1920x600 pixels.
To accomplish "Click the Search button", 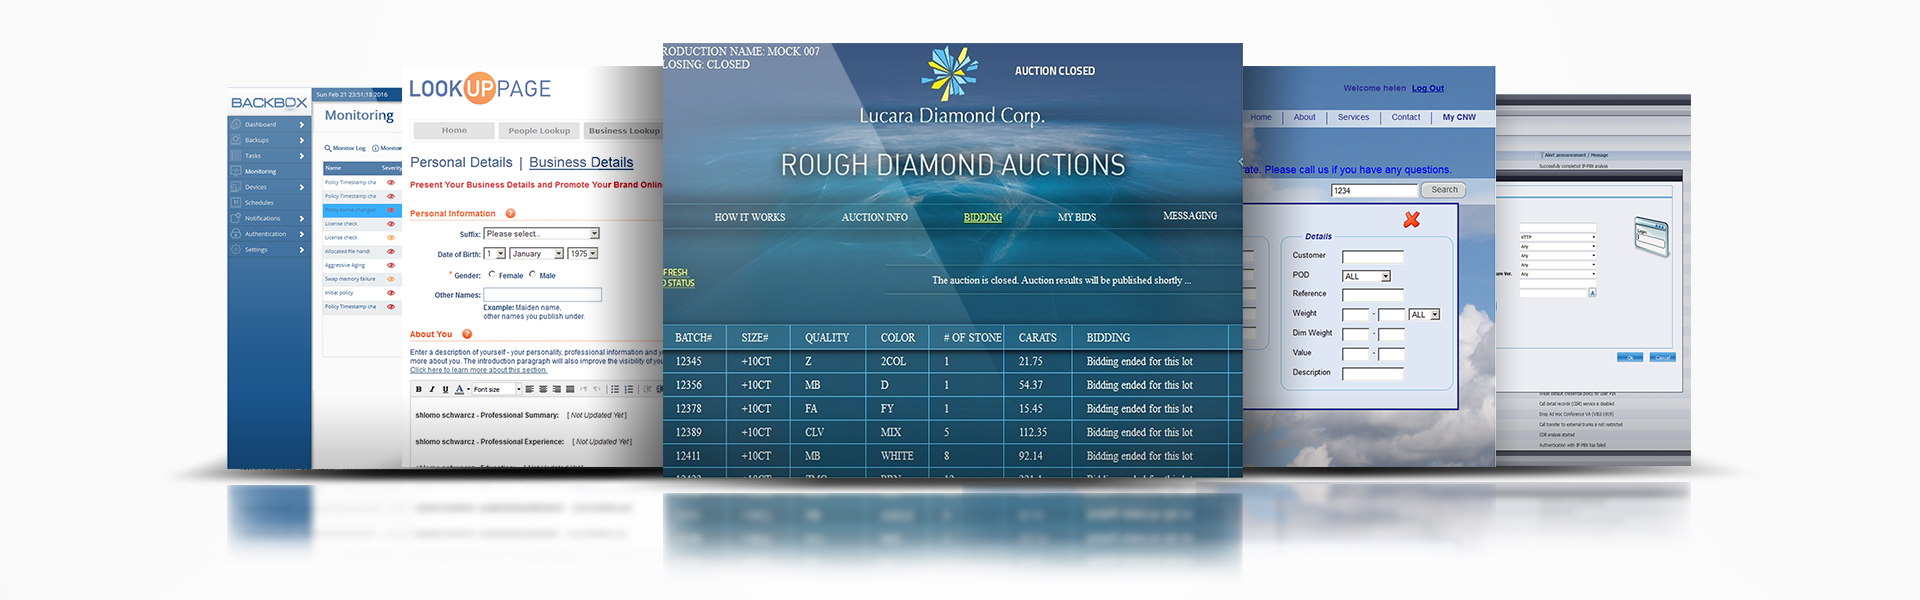I will 1444,190.
